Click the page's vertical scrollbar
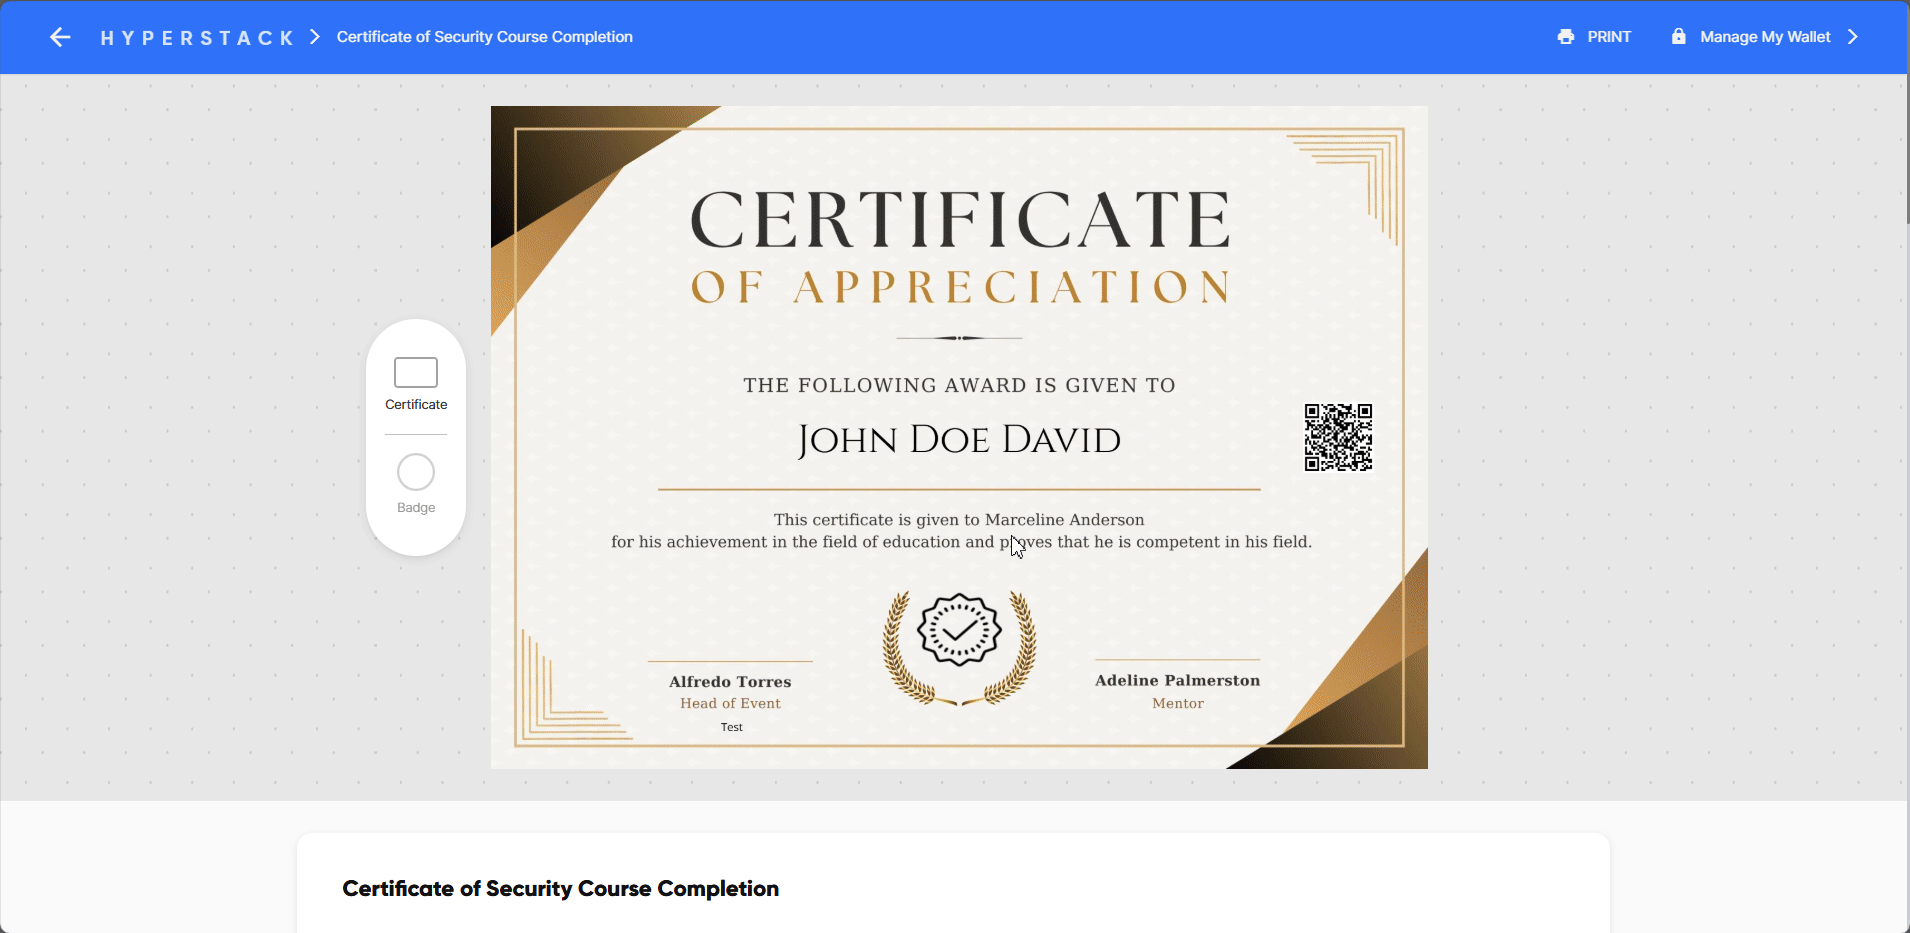Image resolution: width=1910 pixels, height=933 pixels. point(1906,150)
